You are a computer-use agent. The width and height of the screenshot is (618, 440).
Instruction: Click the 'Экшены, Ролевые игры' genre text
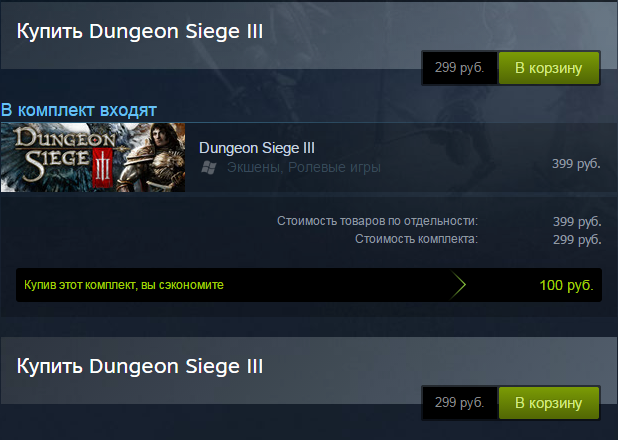(303, 168)
